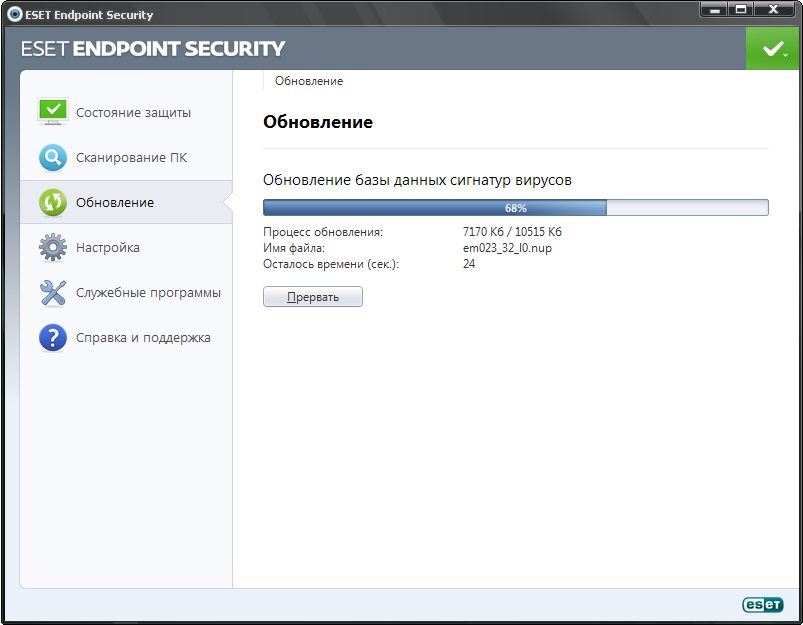The image size is (803, 625).
Task: Click the Обновление breadcrumb at the top
Action: coord(308,81)
